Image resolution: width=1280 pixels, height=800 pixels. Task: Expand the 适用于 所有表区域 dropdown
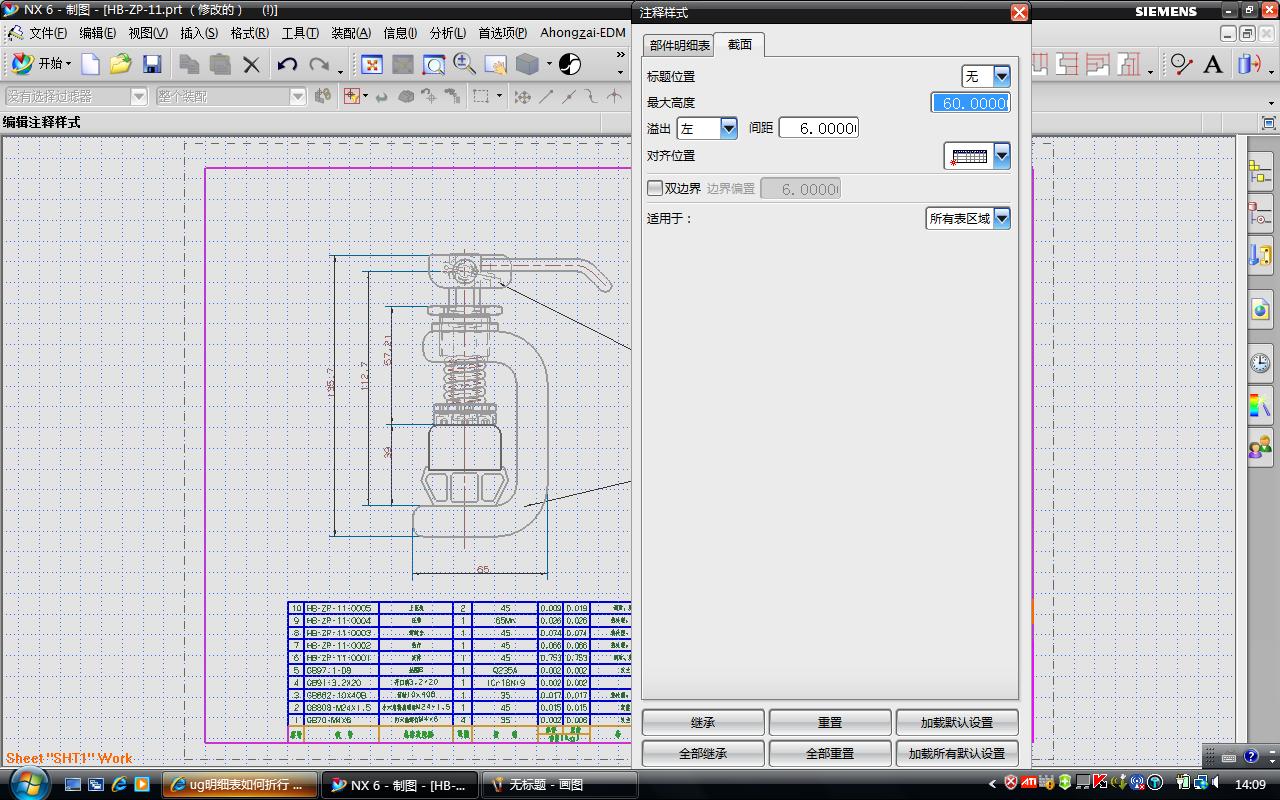[x=1001, y=218]
